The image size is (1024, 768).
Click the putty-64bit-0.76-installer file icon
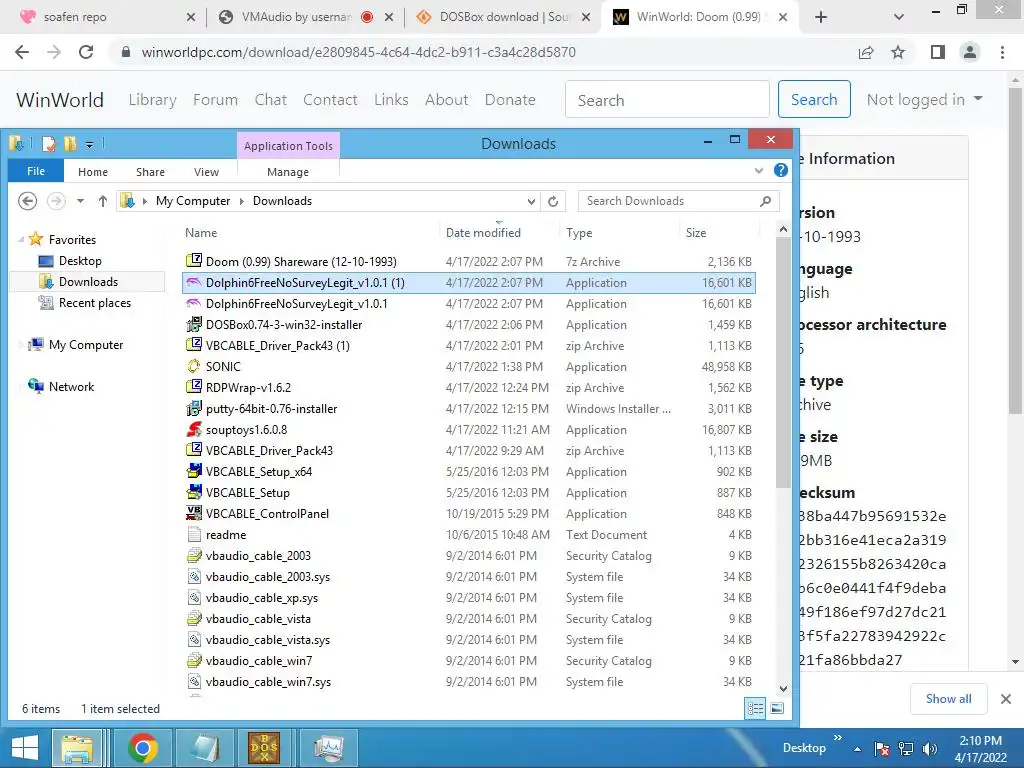click(x=194, y=408)
